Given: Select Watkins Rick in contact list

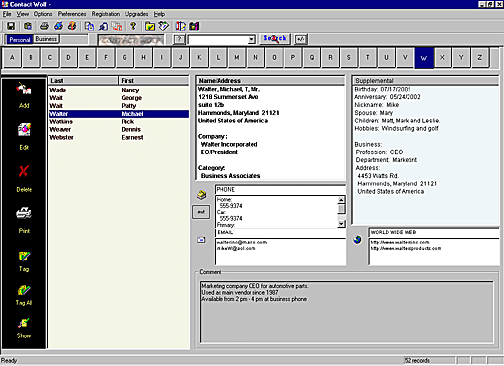Looking at the screenshot, I should click(119, 122).
